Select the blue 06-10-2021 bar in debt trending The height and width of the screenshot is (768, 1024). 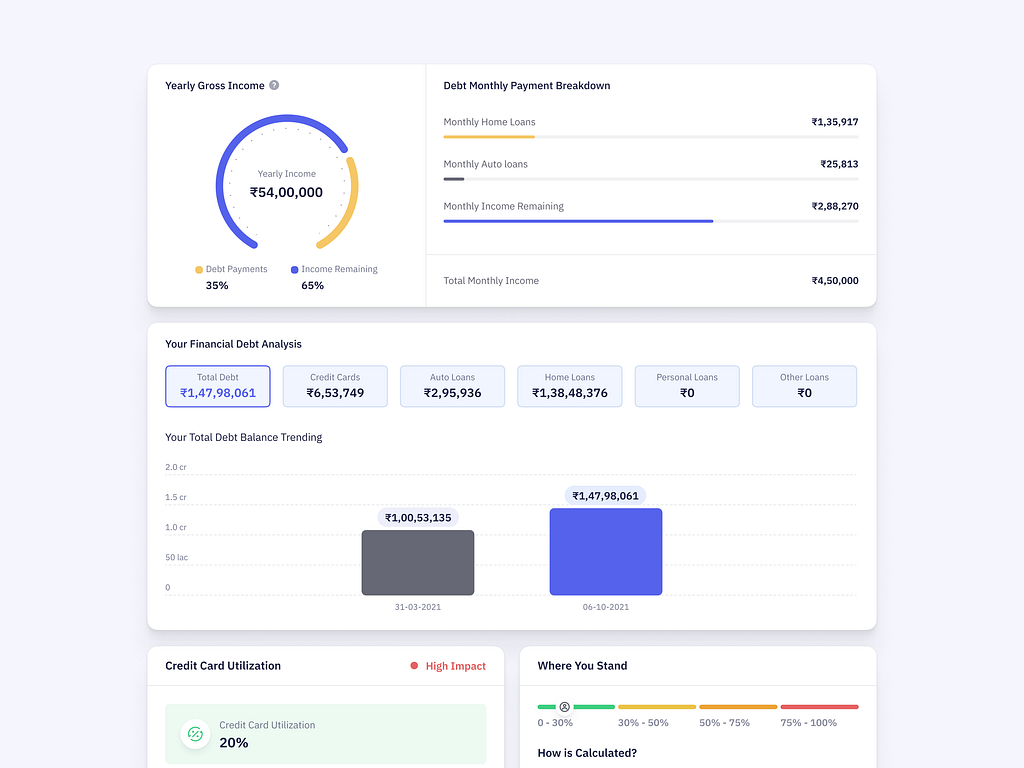(x=605, y=551)
